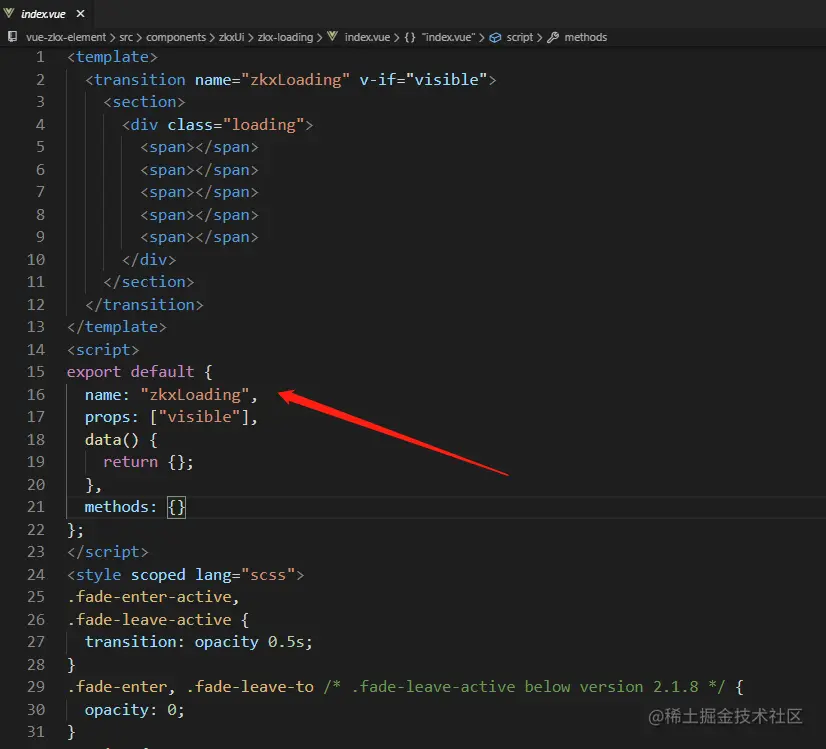Click the opacity property on line 30
This screenshot has height=749, width=826.
(117, 710)
